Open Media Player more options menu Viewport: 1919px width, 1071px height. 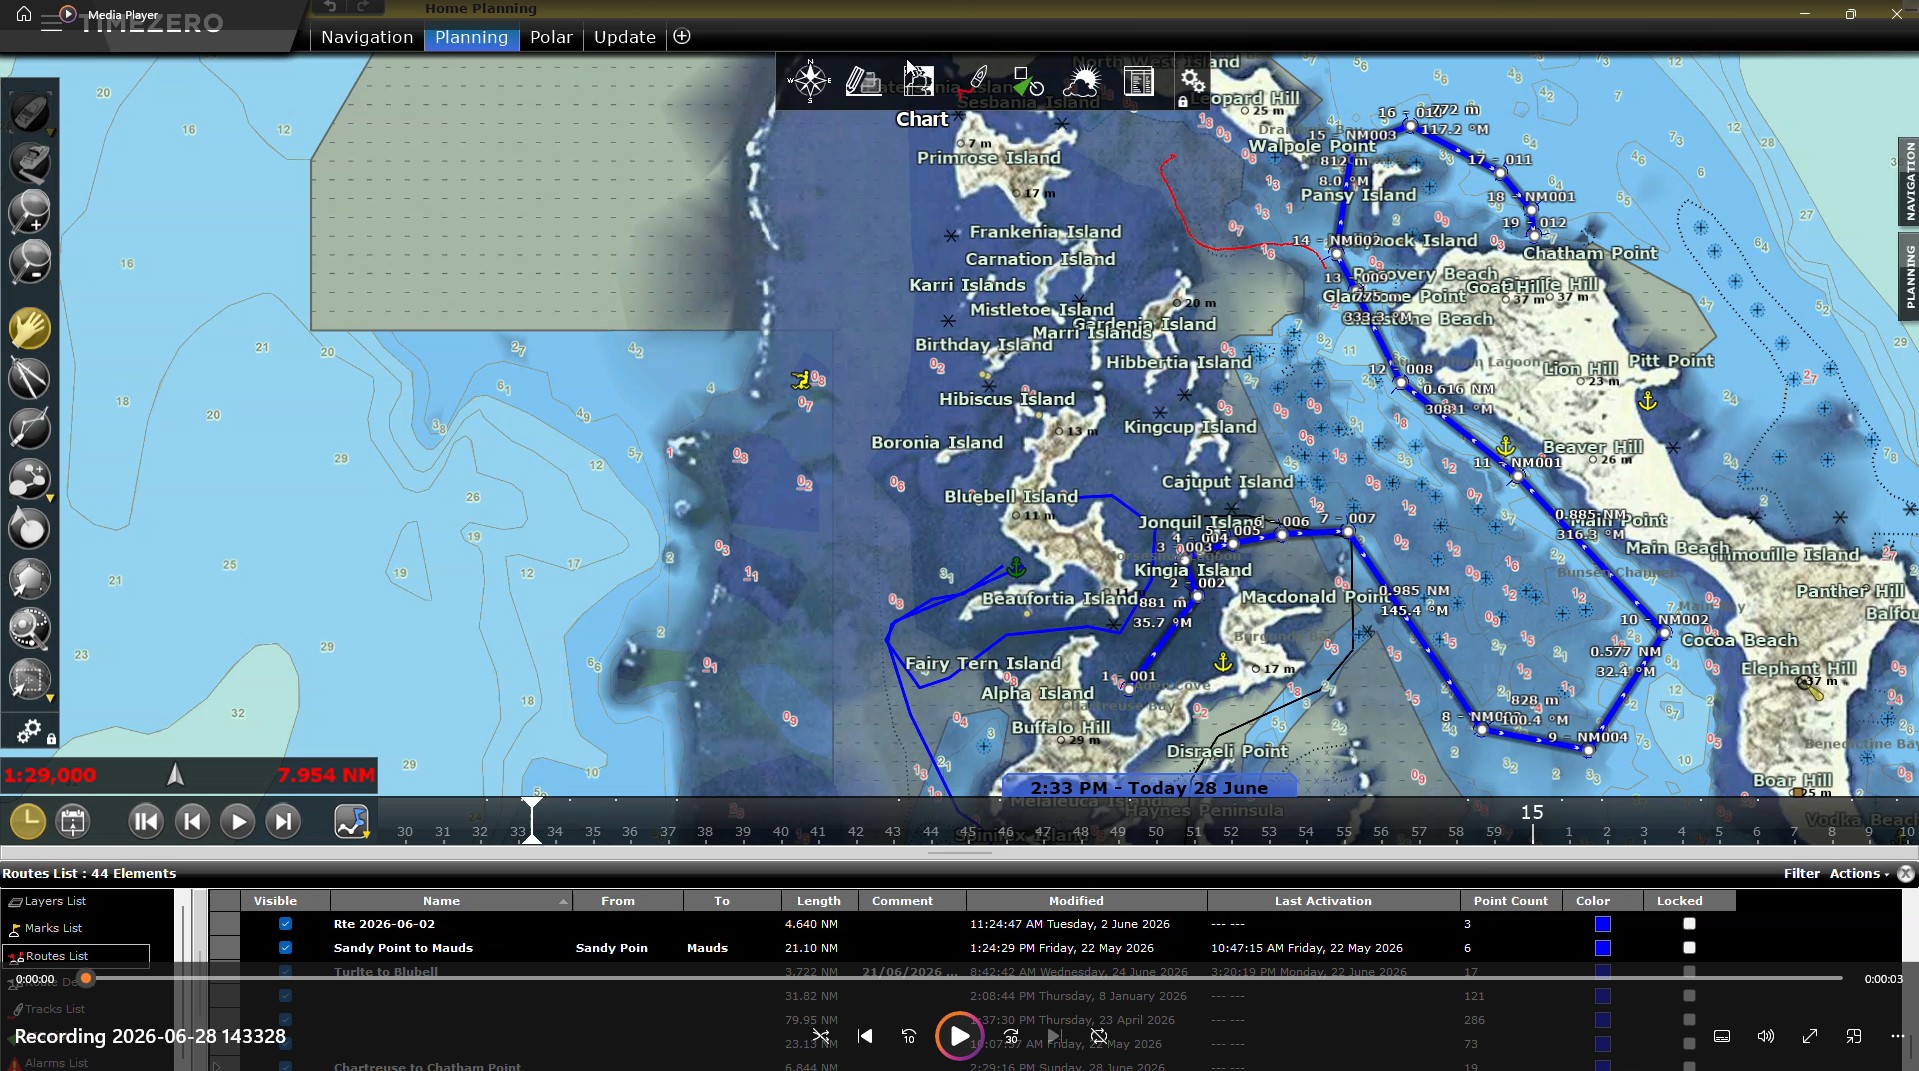pyautogui.click(x=1897, y=1036)
